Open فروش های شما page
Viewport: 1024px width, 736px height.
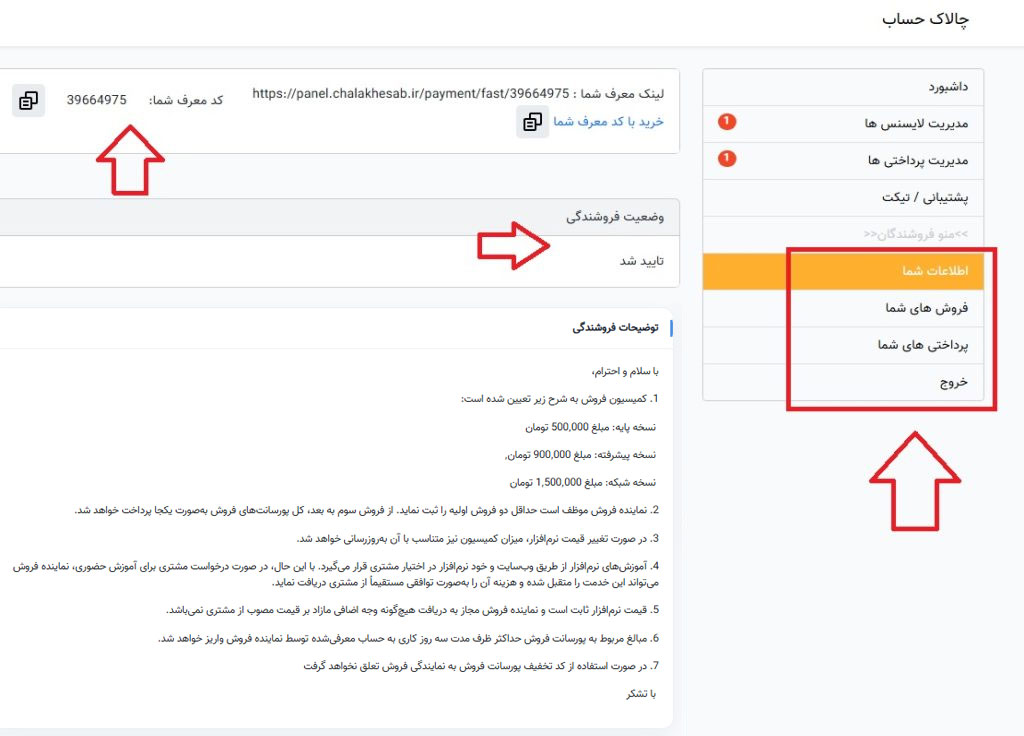(843, 308)
